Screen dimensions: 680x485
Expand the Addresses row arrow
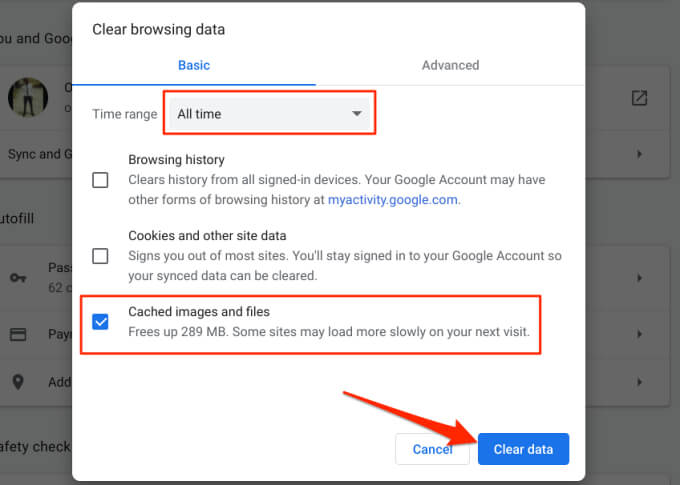[x=639, y=383]
